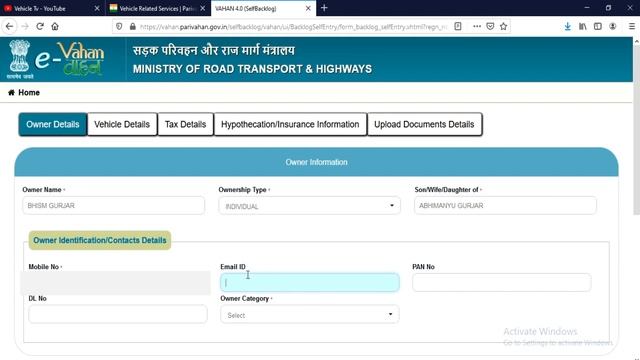Click the browser address bar URL
640x360 pixels.
click(x=293, y=27)
